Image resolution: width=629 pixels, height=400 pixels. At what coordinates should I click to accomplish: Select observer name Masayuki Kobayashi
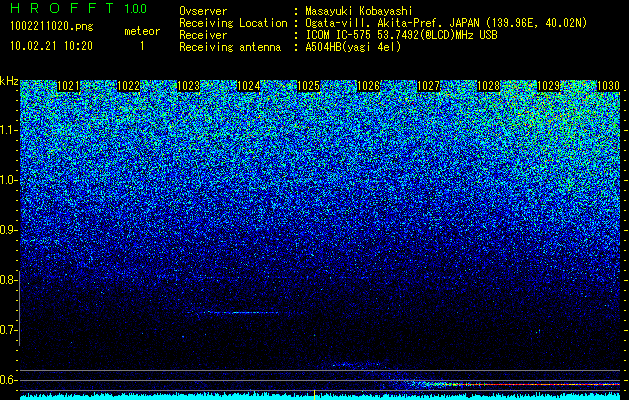359,11
